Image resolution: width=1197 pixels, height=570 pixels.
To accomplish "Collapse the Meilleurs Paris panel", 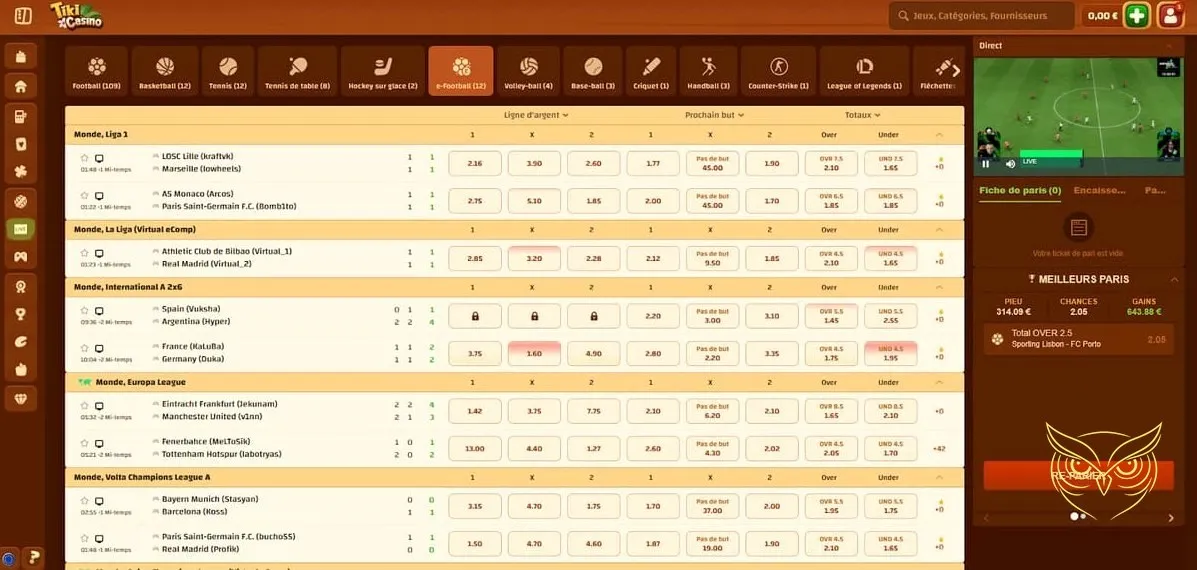I will tap(1173, 279).
